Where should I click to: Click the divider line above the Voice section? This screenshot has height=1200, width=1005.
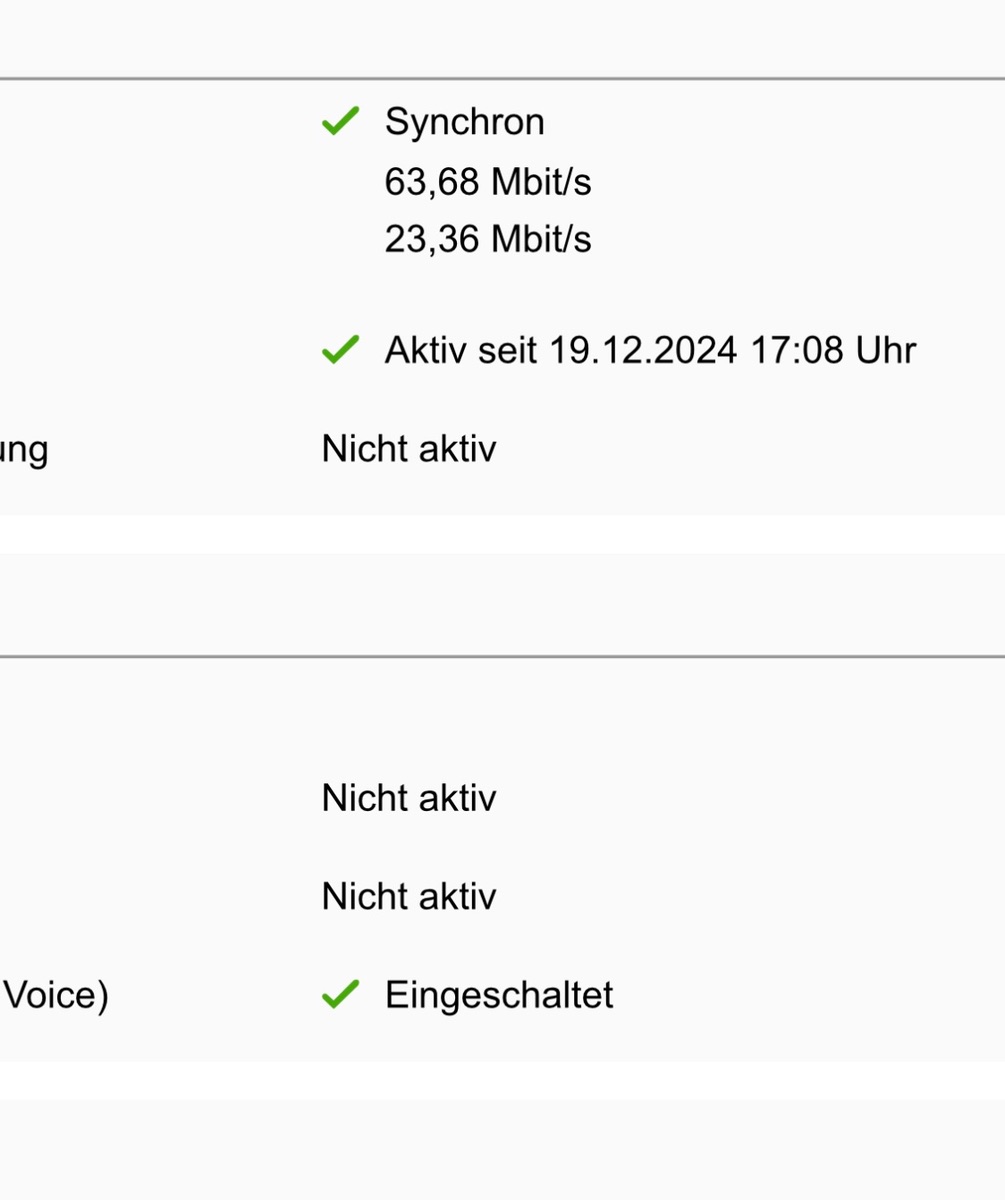pyautogui.click(x=502, y=657)
